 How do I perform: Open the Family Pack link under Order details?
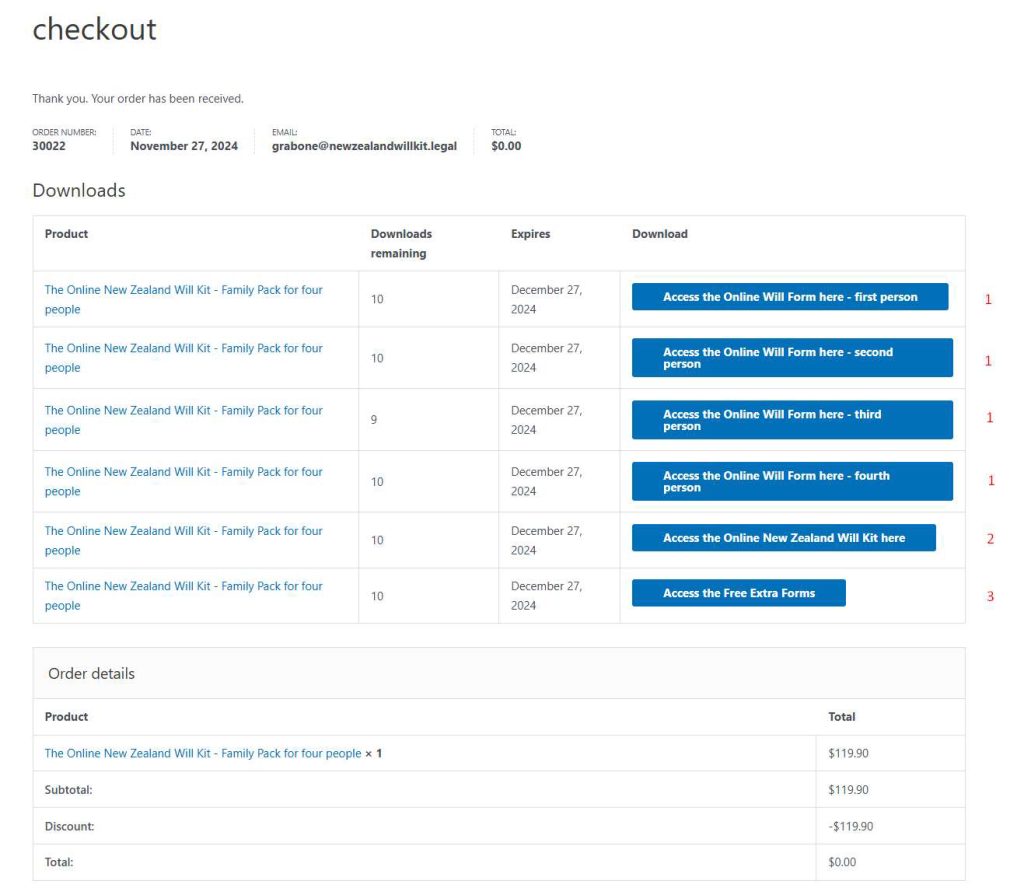[x=202, y=753]
